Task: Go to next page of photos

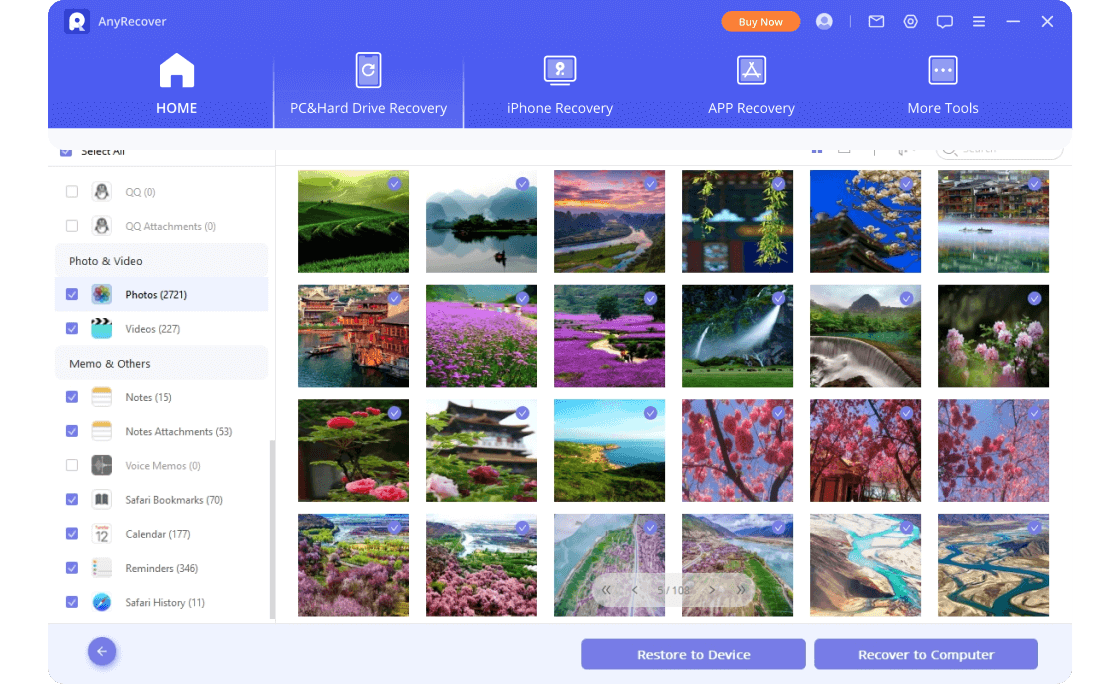Action: (712, 590)
